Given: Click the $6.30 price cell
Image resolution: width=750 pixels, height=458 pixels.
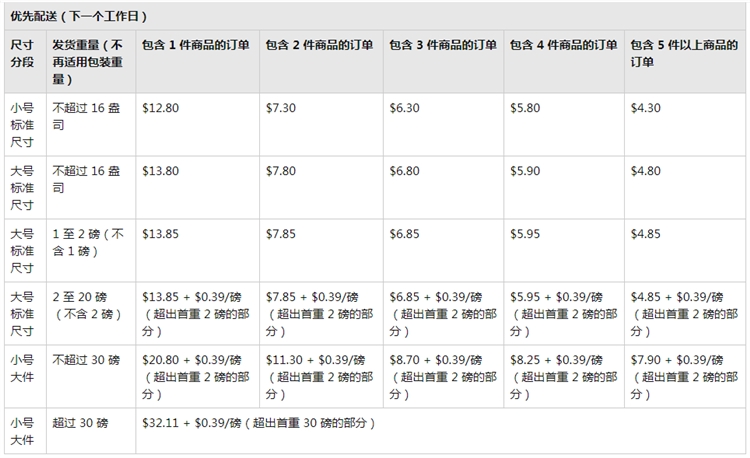Looking at the screenshot, I should (x=403, y=107).
